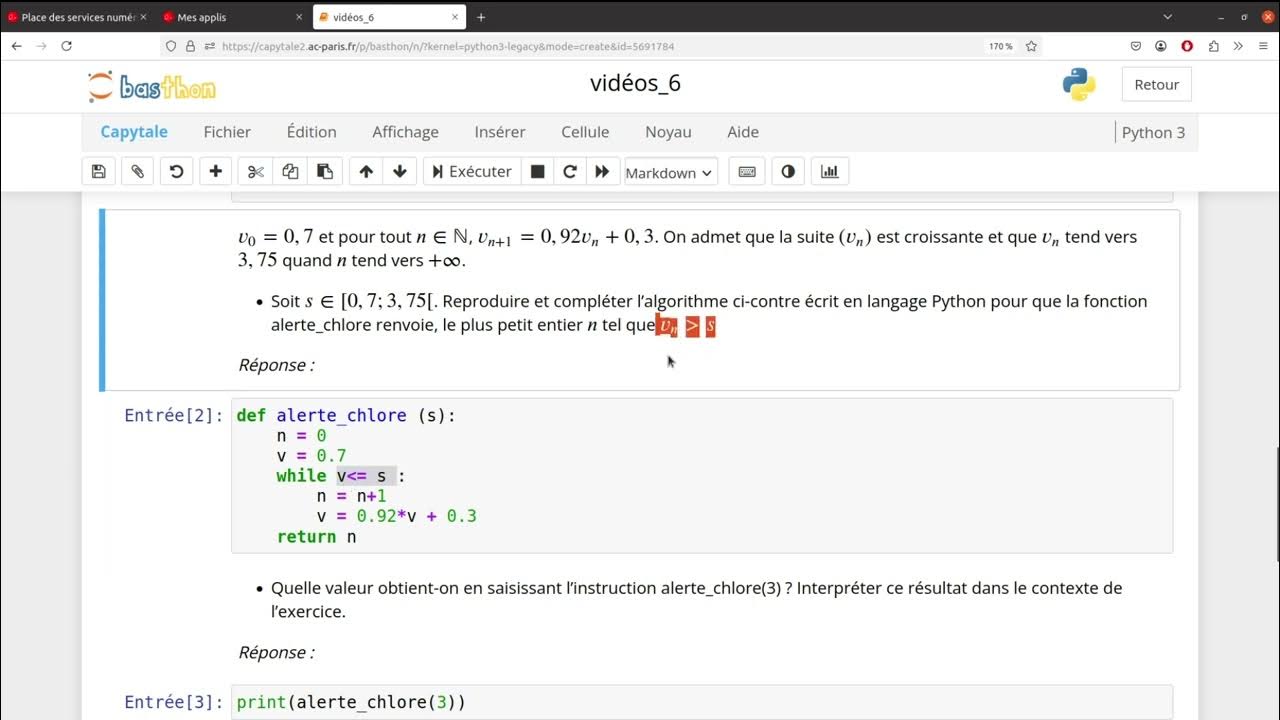Open the Cellule menu
The height and width of the screenshot is (720, 1280).
[x=585, y=132]
